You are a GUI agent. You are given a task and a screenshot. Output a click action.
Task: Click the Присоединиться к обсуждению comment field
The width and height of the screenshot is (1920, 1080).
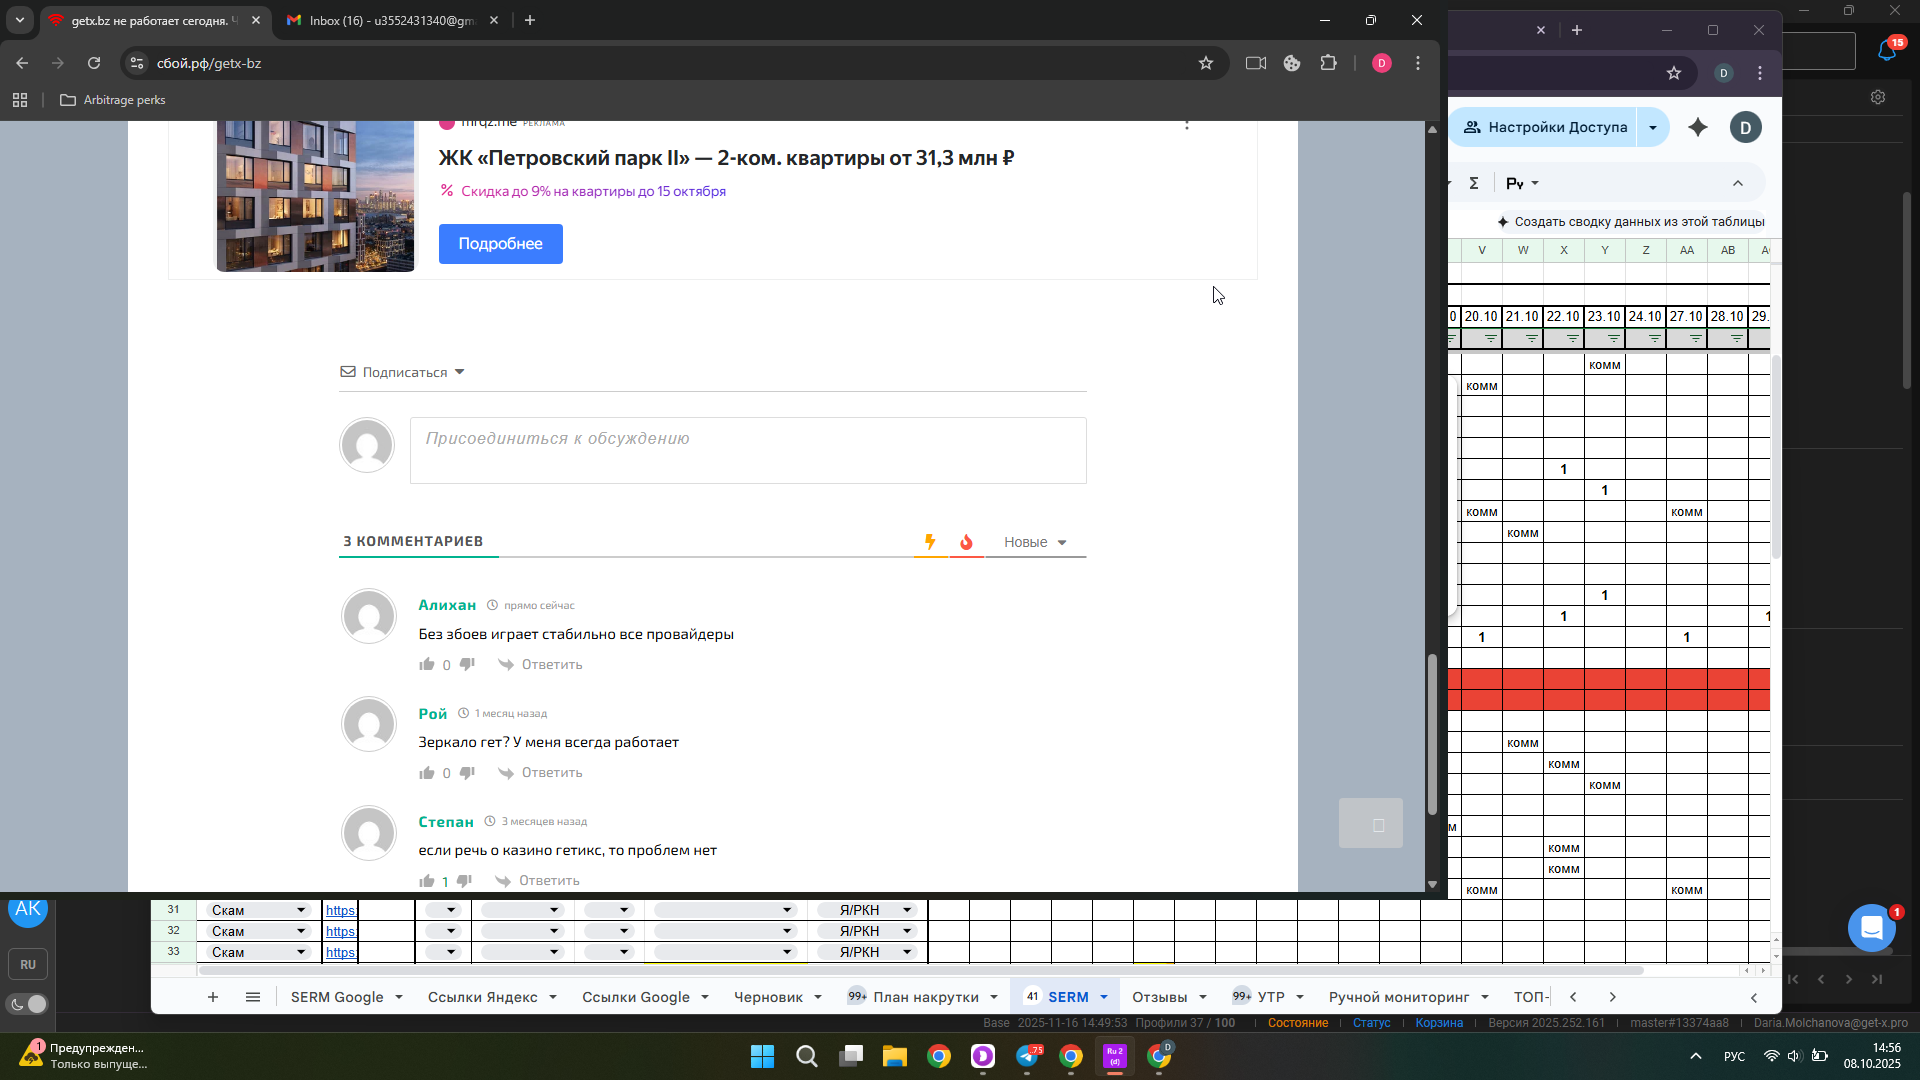coord(747,450)
